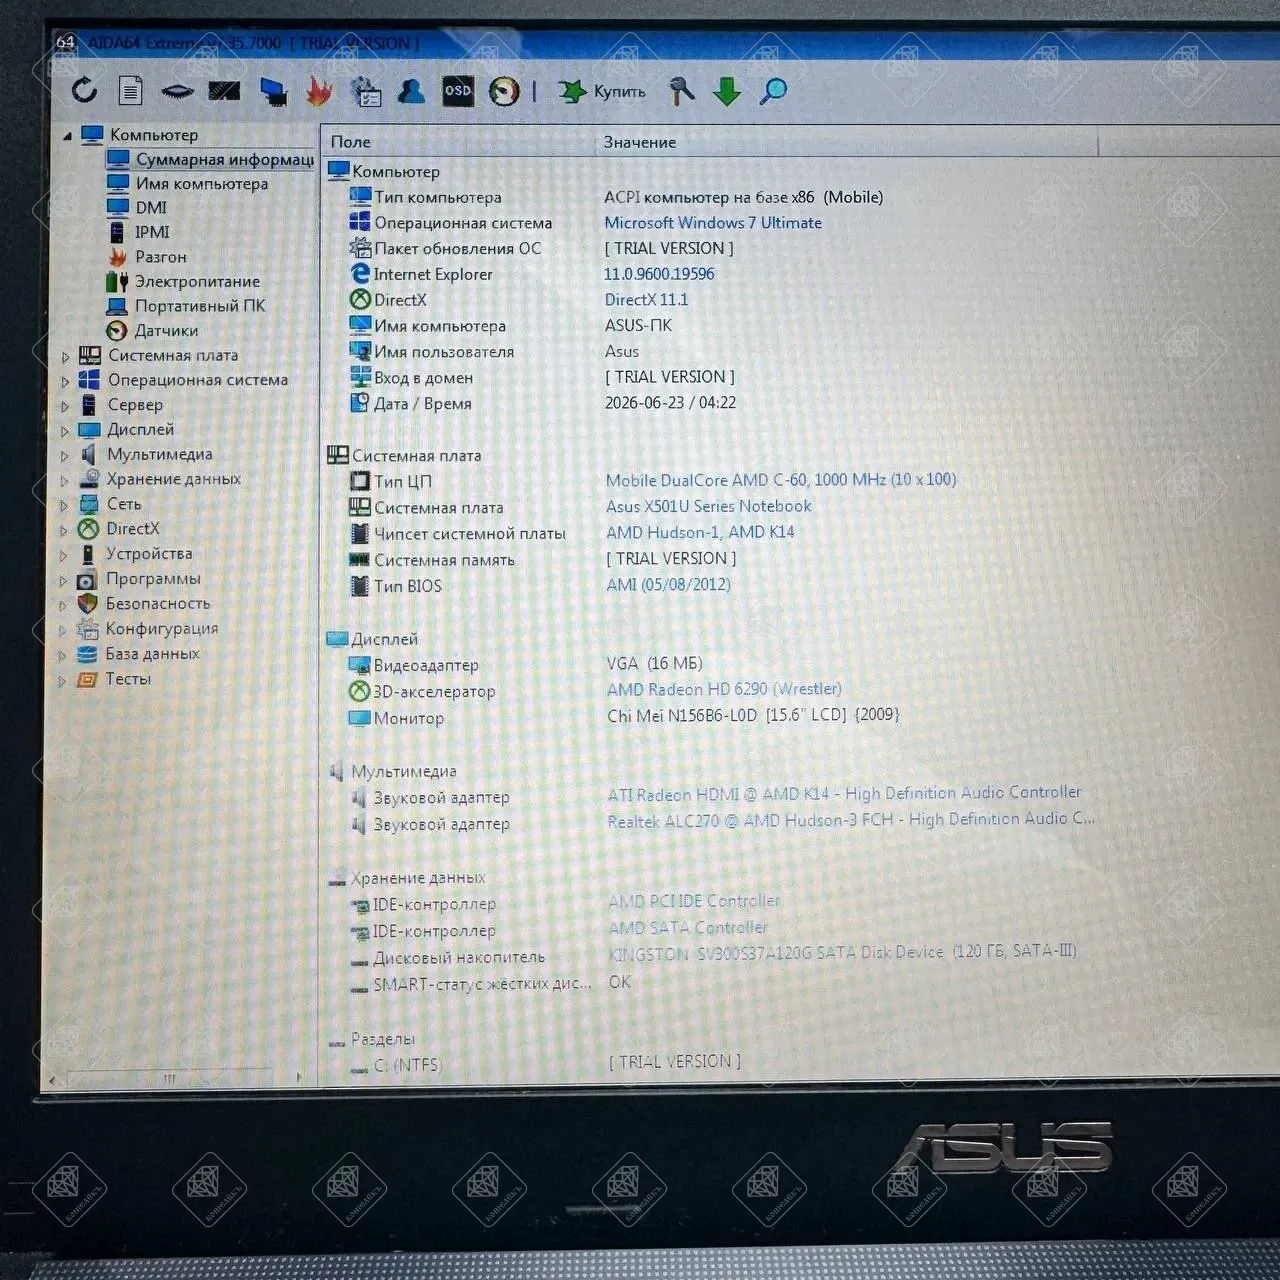The image size is (1280, 1280).
Task: Open the IPMI tree item
Action: pyautogui.click(x=152, y=232)
